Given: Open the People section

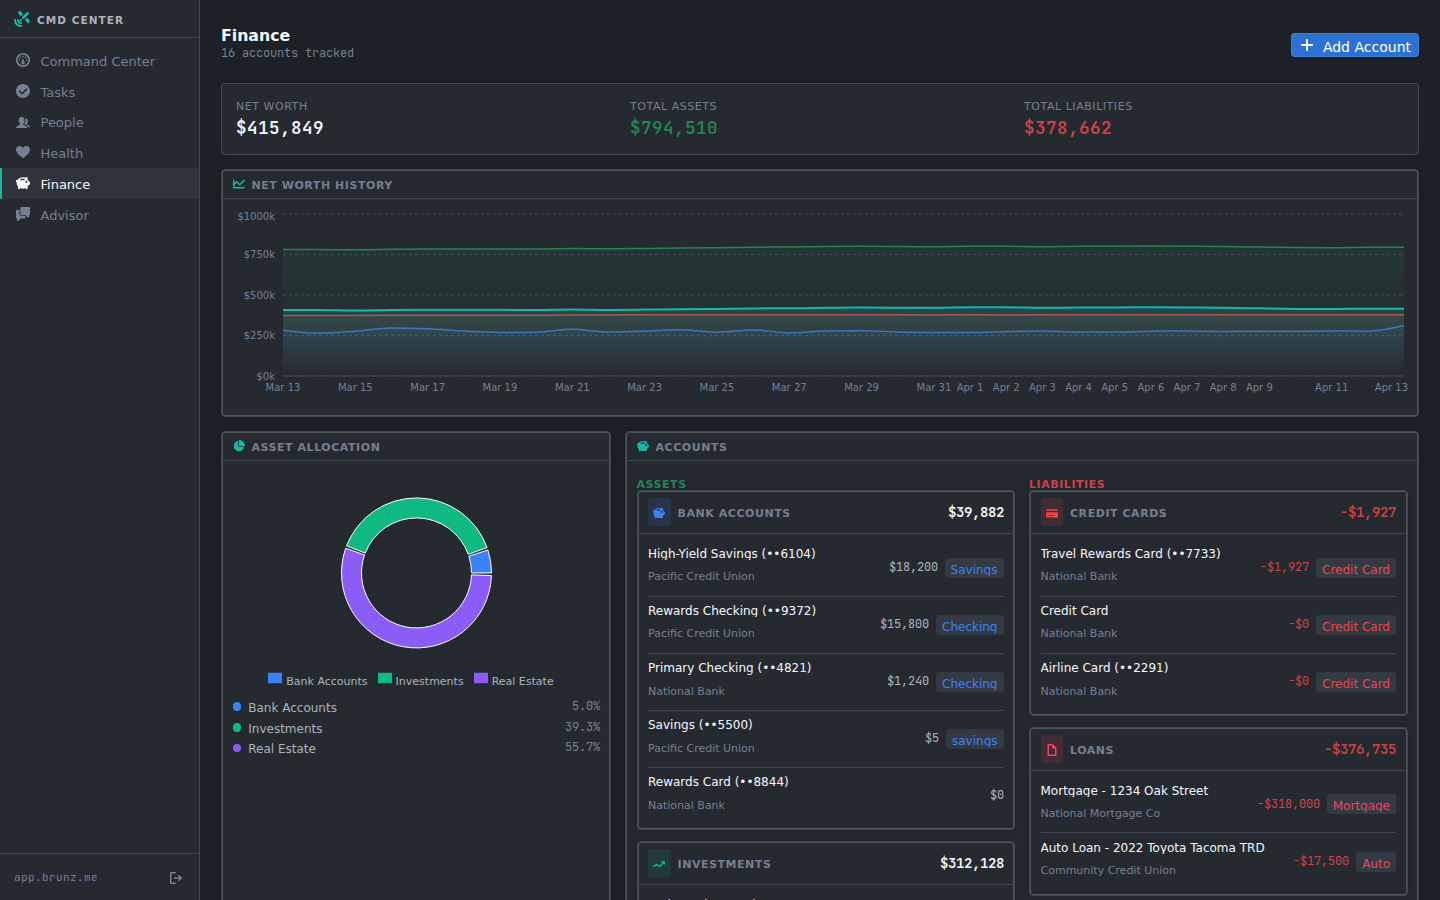Looking at the screenshot, I should [100, 122].
